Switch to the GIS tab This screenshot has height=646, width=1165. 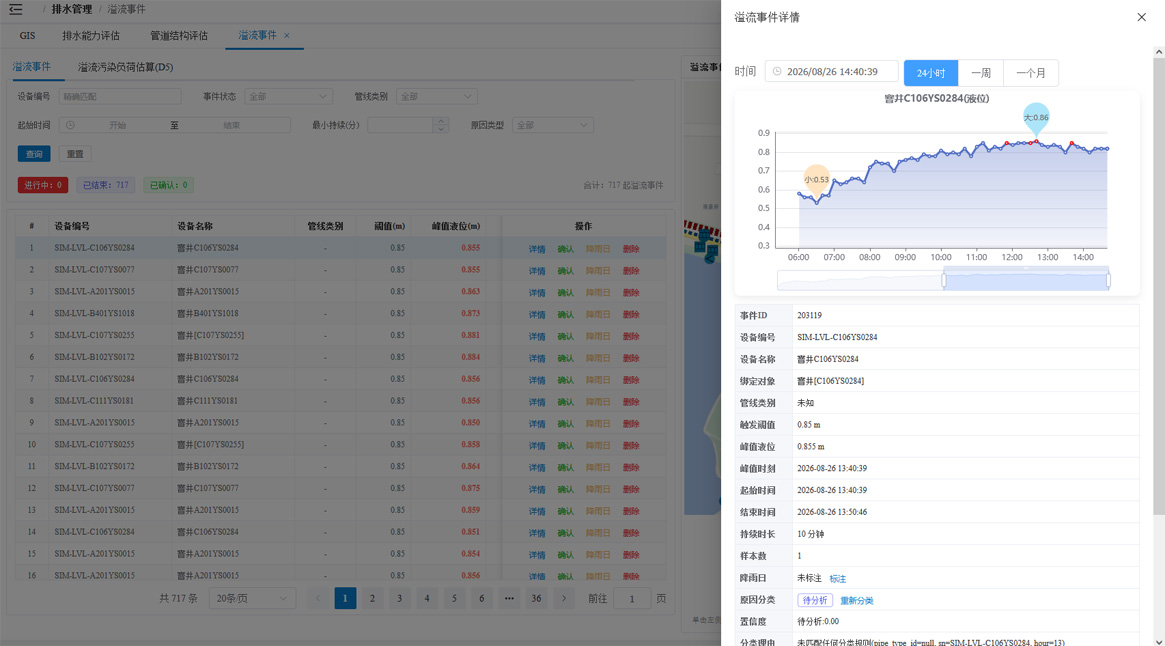point(27,36)
